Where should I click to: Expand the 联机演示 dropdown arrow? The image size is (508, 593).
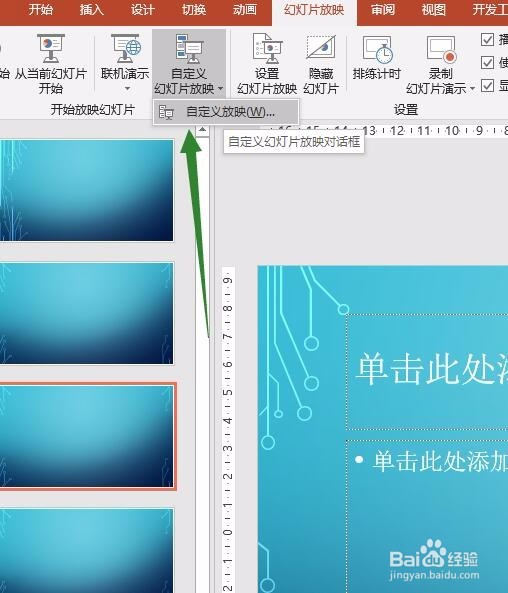pyautogui.click(x=127, y=89)
